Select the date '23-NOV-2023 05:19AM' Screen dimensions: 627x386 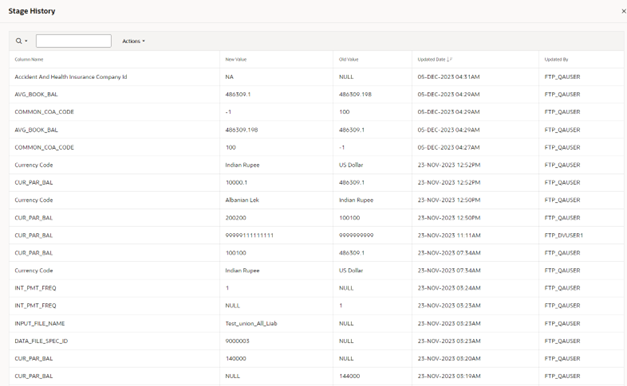[x=449, y=376]
